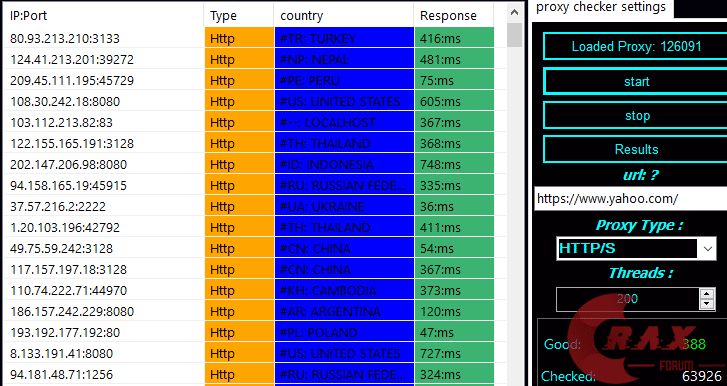Click the 47:ms response cell
Screen dimensions: 727x386
[454, 332]
